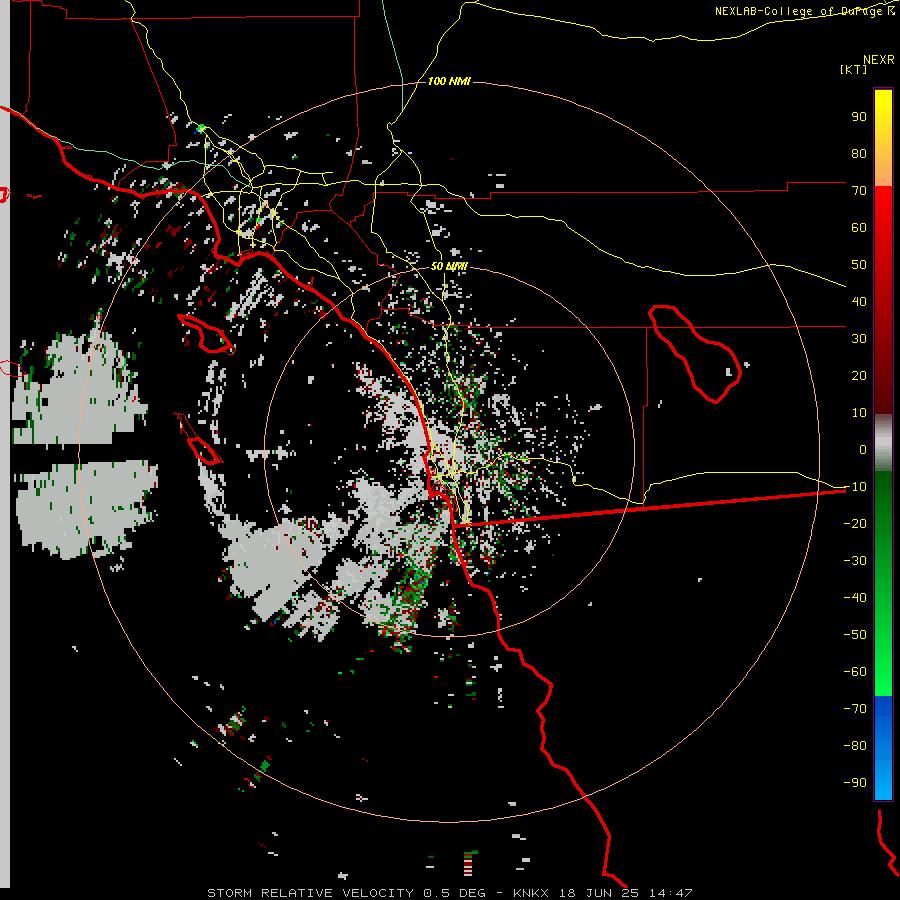Click the NEXR label above the color scale
The height and width of the screenshot is (900, 900).
pos(879,60)
